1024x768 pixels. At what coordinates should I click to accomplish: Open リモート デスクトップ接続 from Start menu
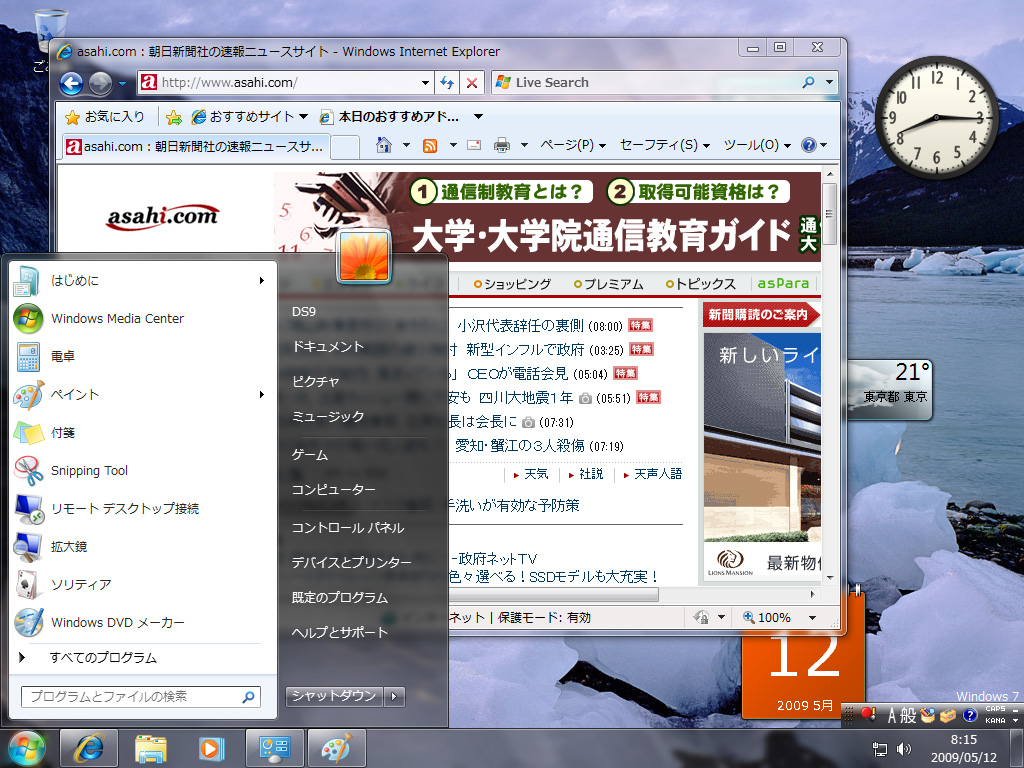[x=140, y=509]
